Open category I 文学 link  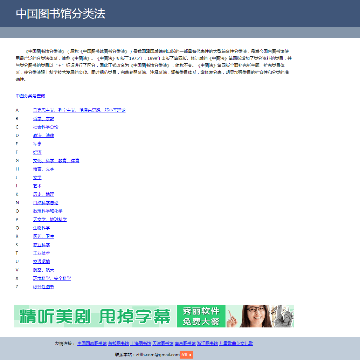point(37,178)
